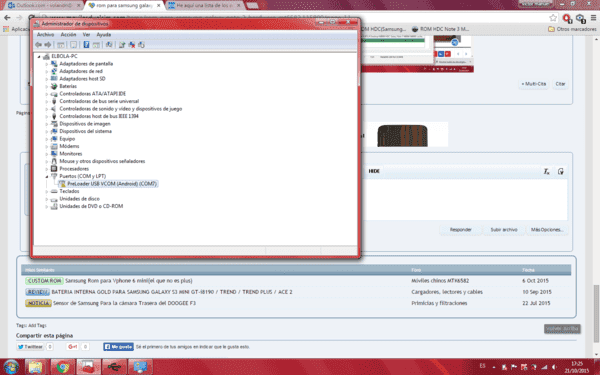The height and width of the screenshot is (375, 600).
Task: Click the Uninstall device icon with red X
Action: click(x=132, y=45)
